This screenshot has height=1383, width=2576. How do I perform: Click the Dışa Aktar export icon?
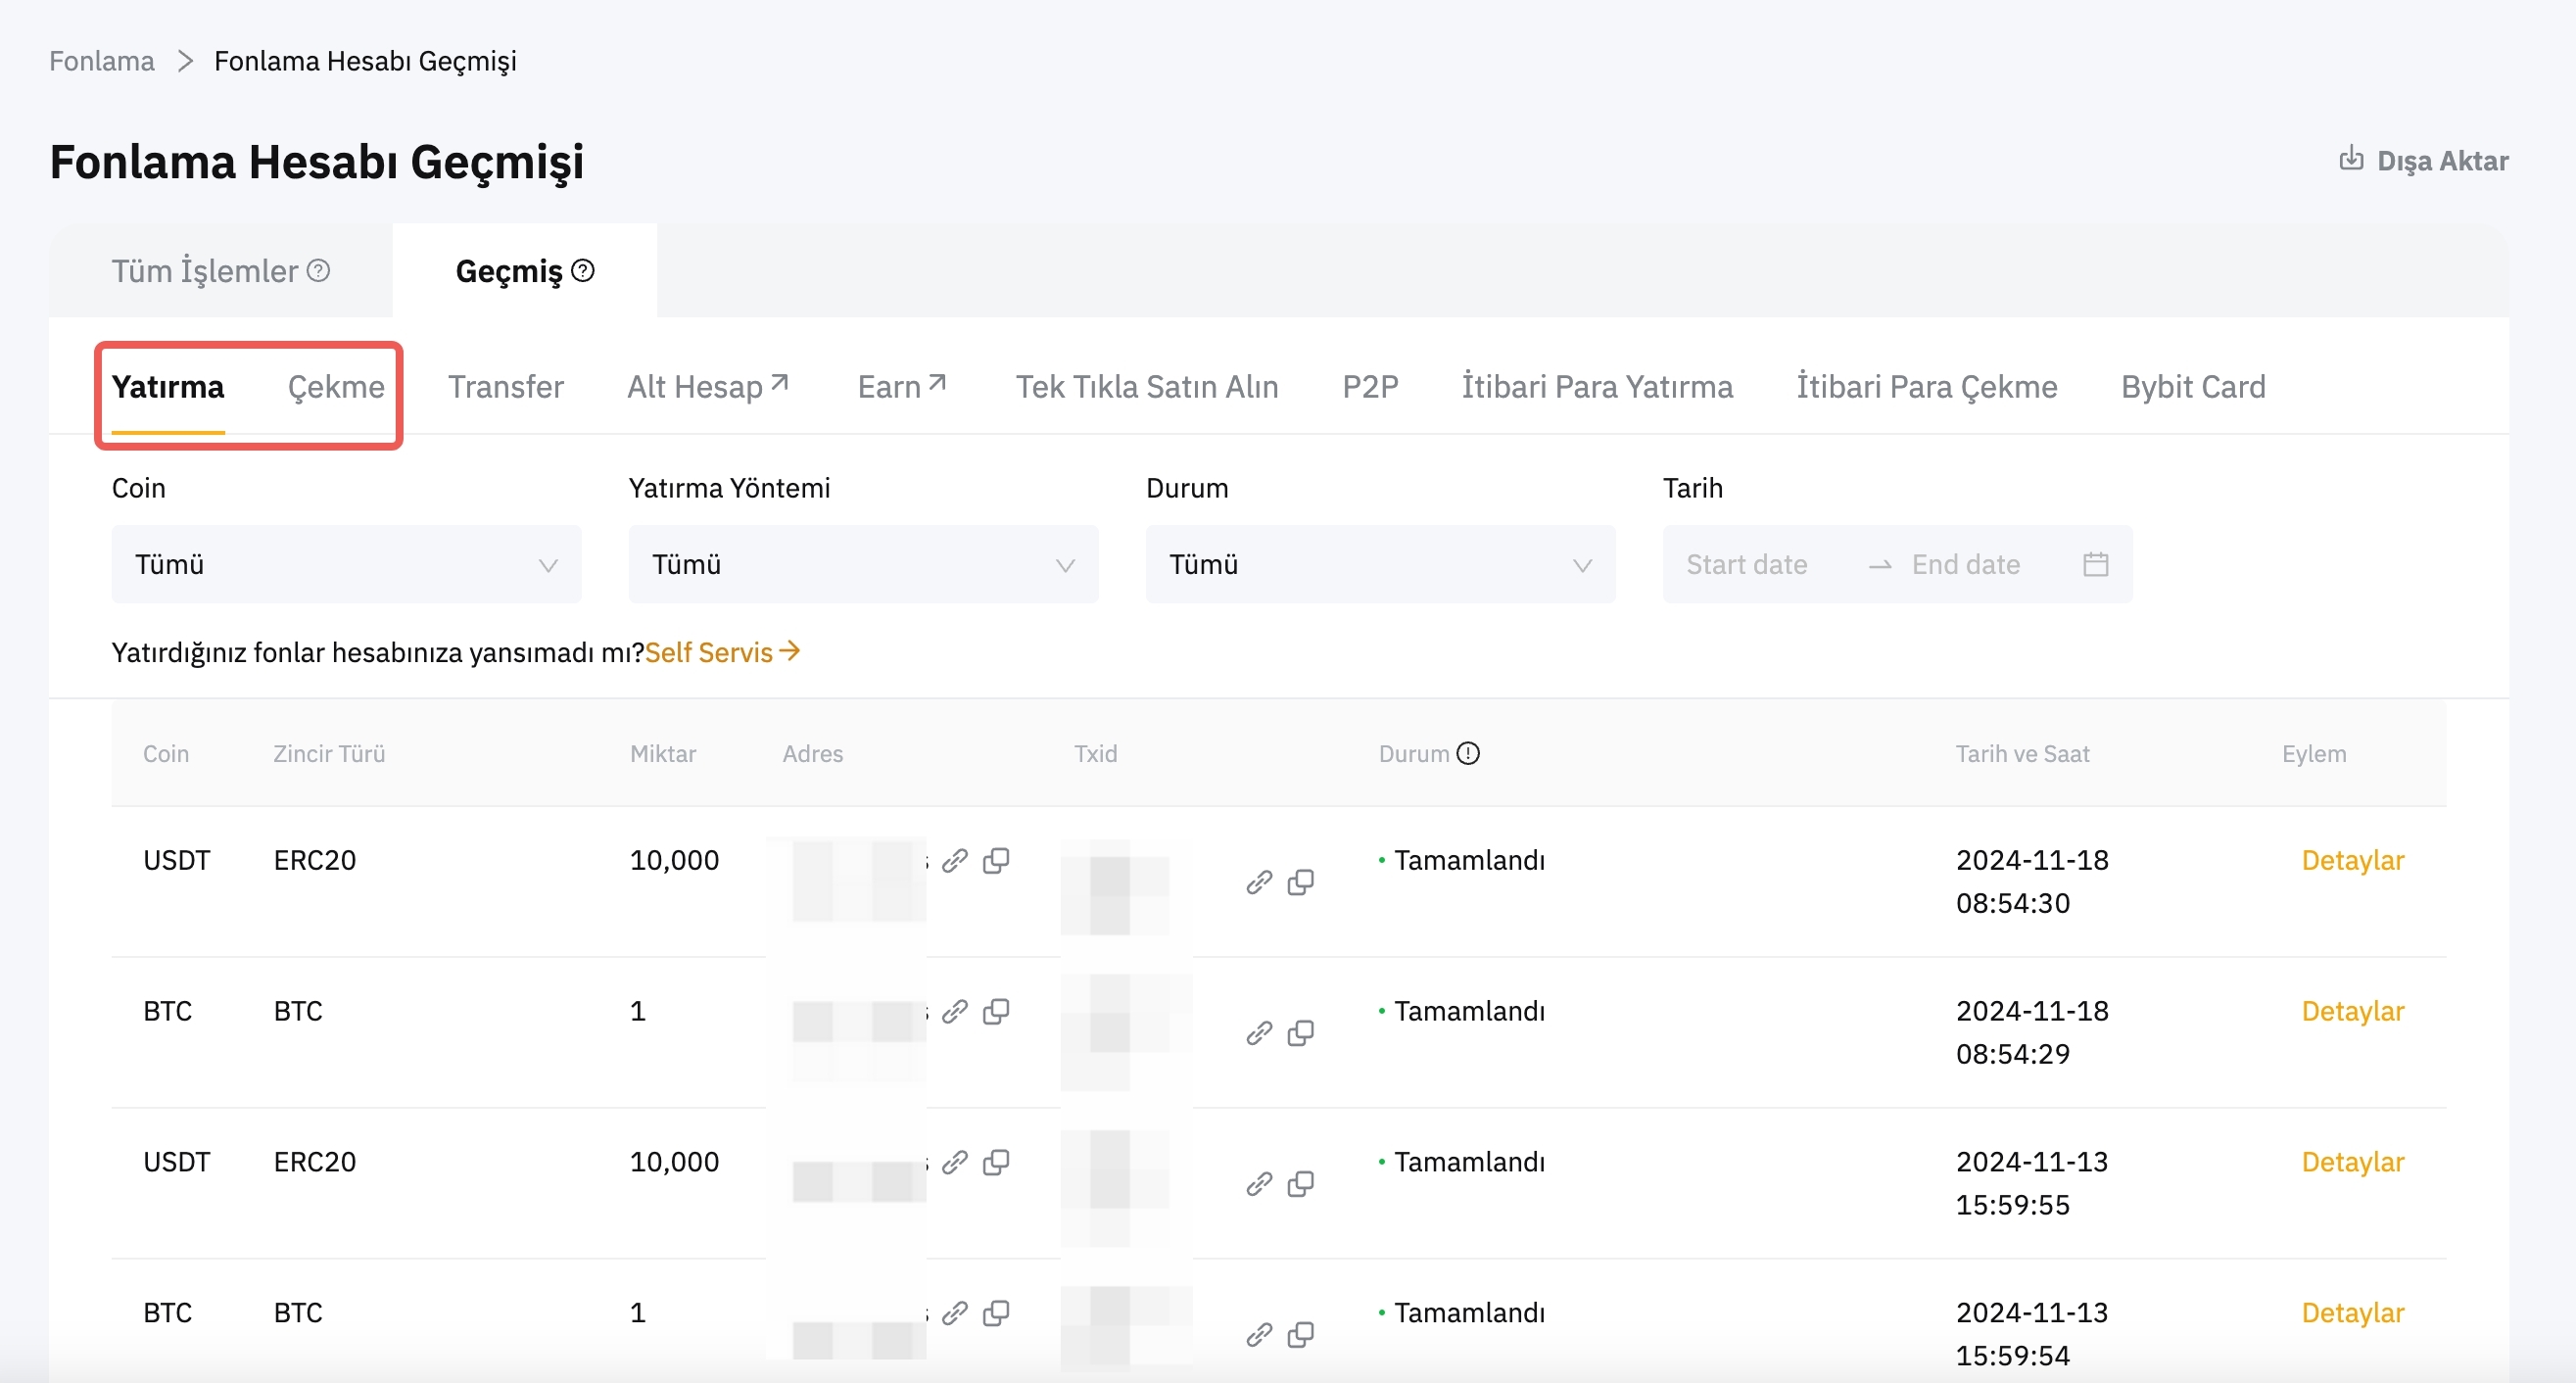[2350, 159]
